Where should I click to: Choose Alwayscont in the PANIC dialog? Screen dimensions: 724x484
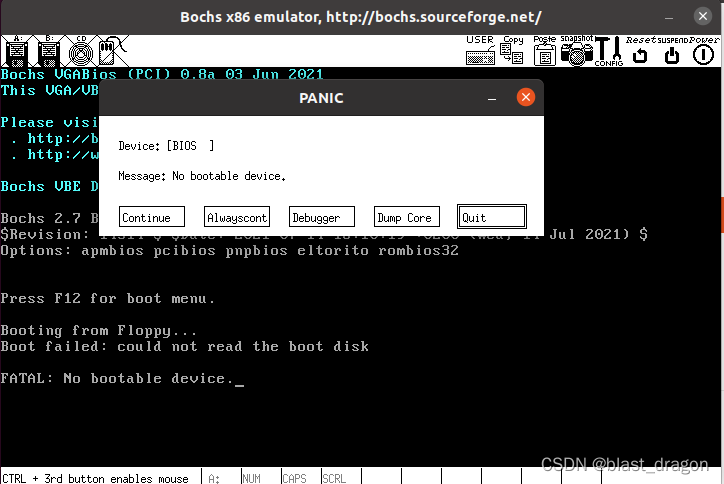click(237, 217)
